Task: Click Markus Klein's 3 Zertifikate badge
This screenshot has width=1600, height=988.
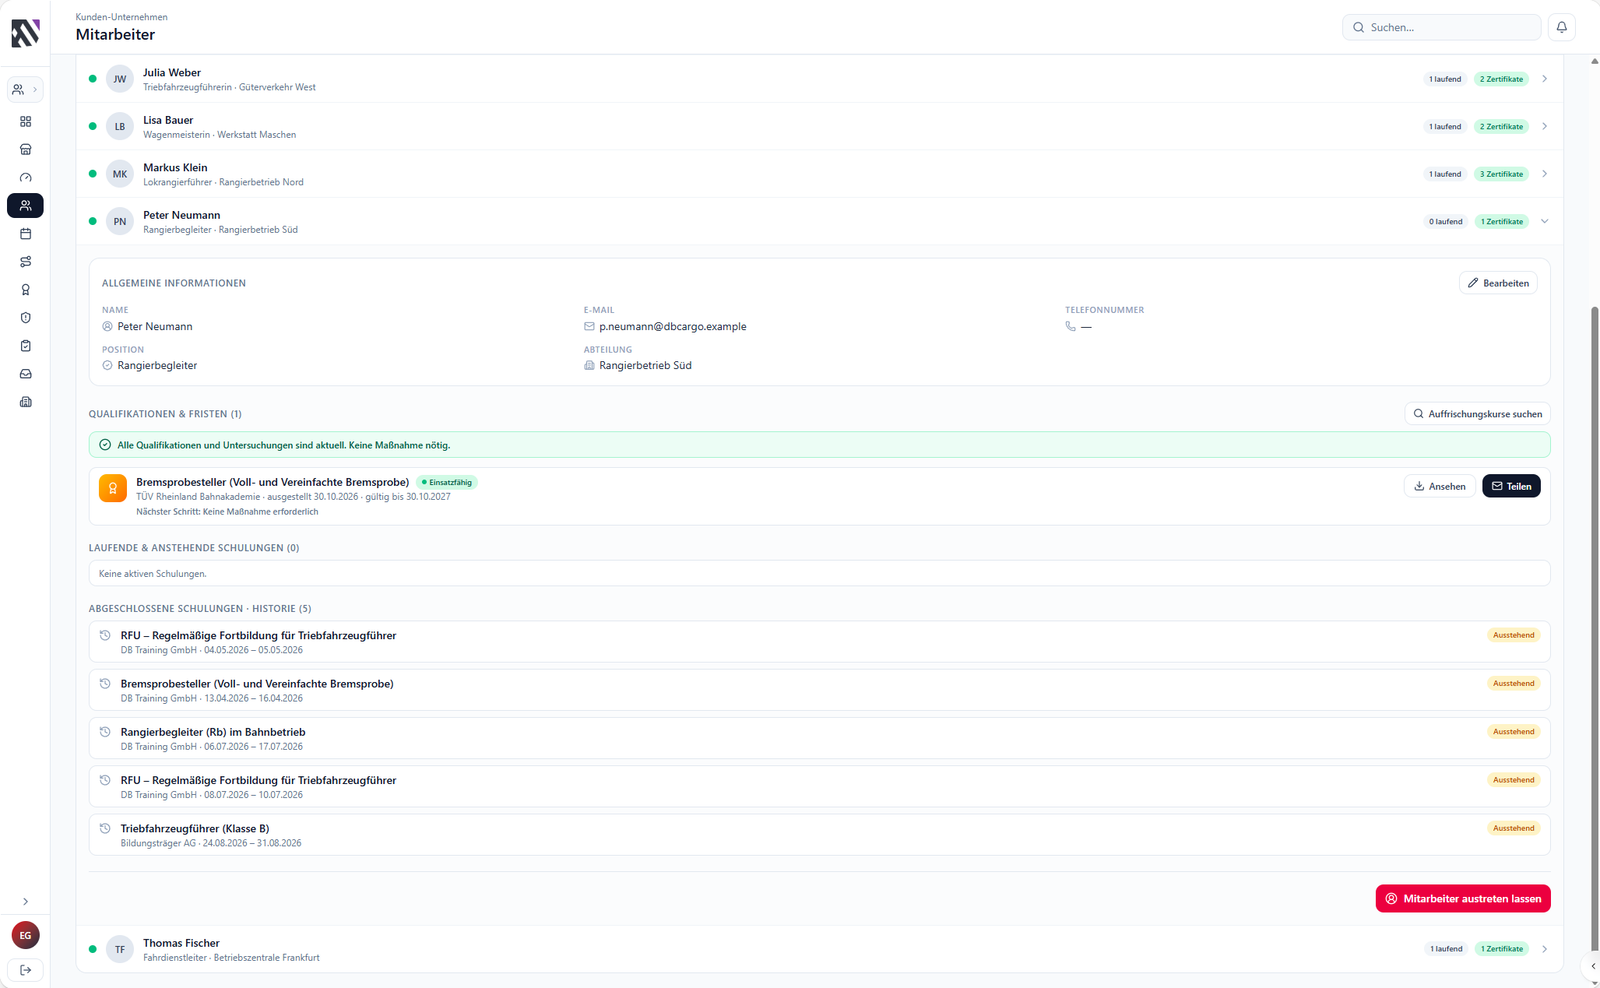Action: (1501, 174)
